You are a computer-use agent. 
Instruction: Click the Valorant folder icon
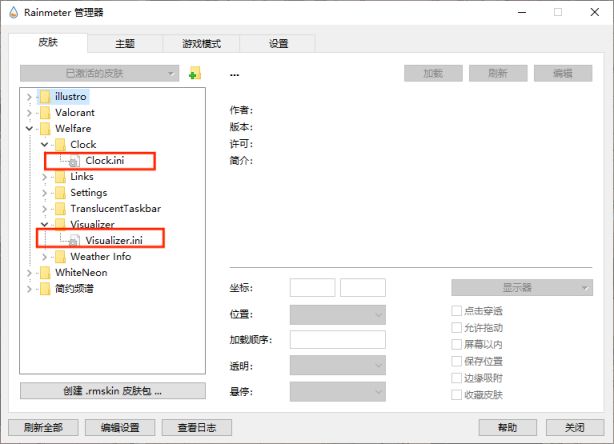(x=45, y=112)
